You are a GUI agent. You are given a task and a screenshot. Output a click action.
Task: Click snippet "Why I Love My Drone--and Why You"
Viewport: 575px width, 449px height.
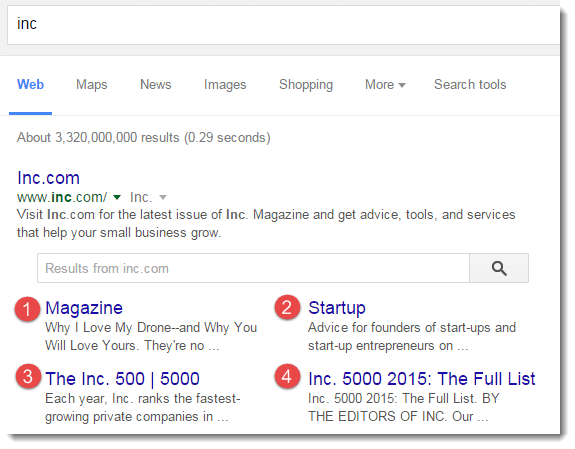click(x=151, y=328)
